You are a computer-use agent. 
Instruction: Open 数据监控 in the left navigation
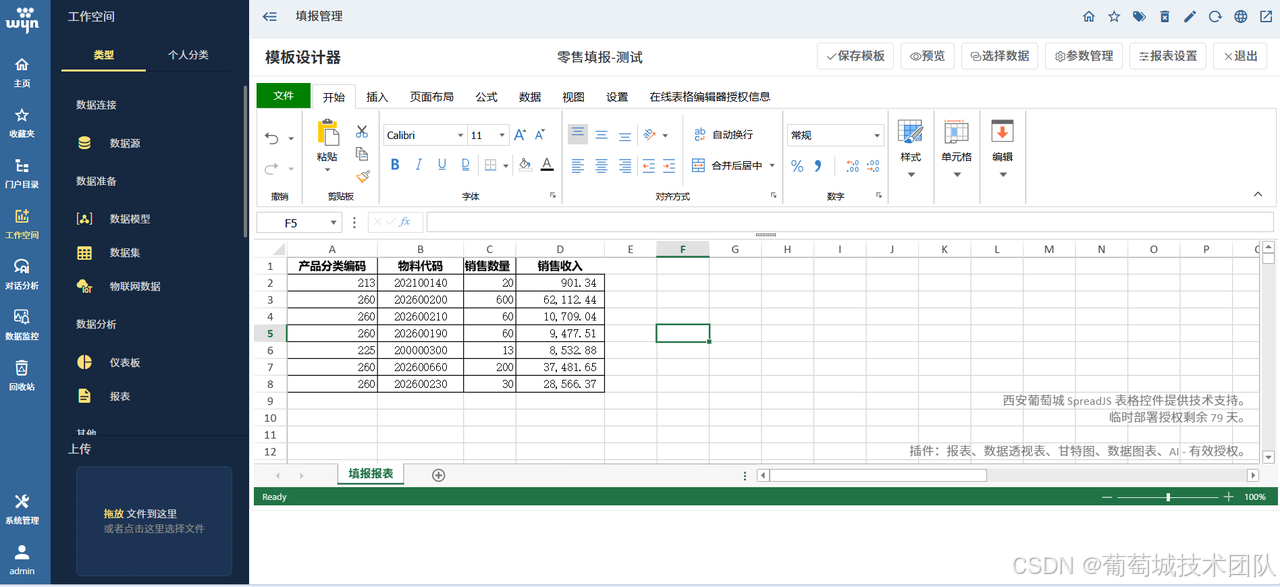click(x=22, y=324)
